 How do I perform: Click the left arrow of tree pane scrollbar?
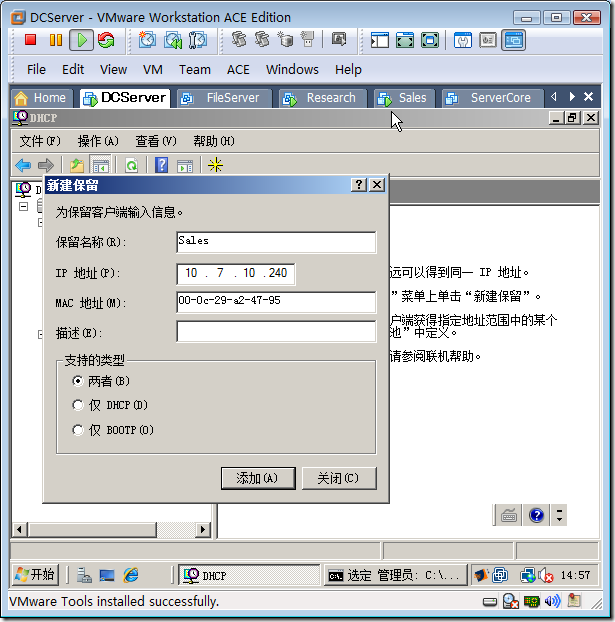coord(19,529)
